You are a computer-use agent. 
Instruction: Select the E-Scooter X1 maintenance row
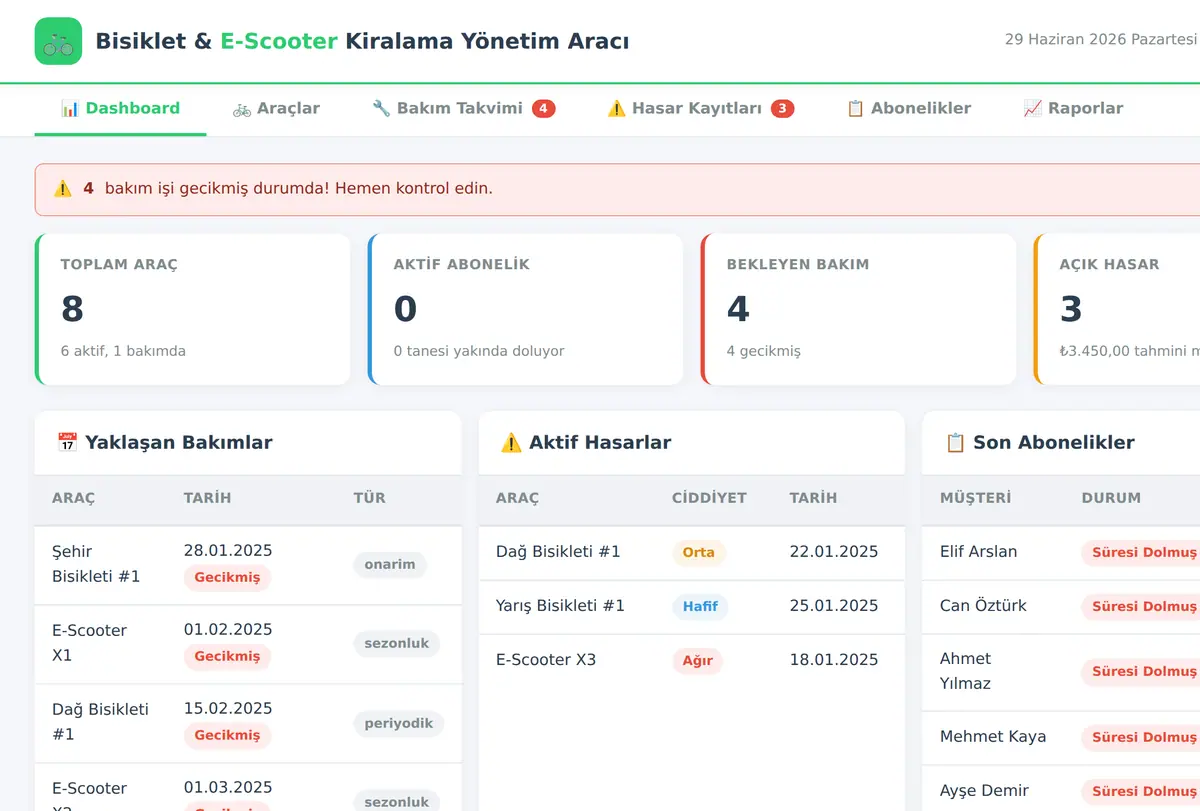[248, 644]
